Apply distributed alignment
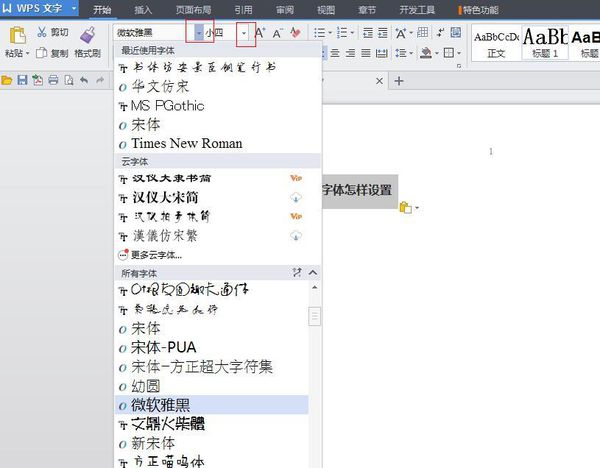Screen dimensions: 600x468 [382, 53]
